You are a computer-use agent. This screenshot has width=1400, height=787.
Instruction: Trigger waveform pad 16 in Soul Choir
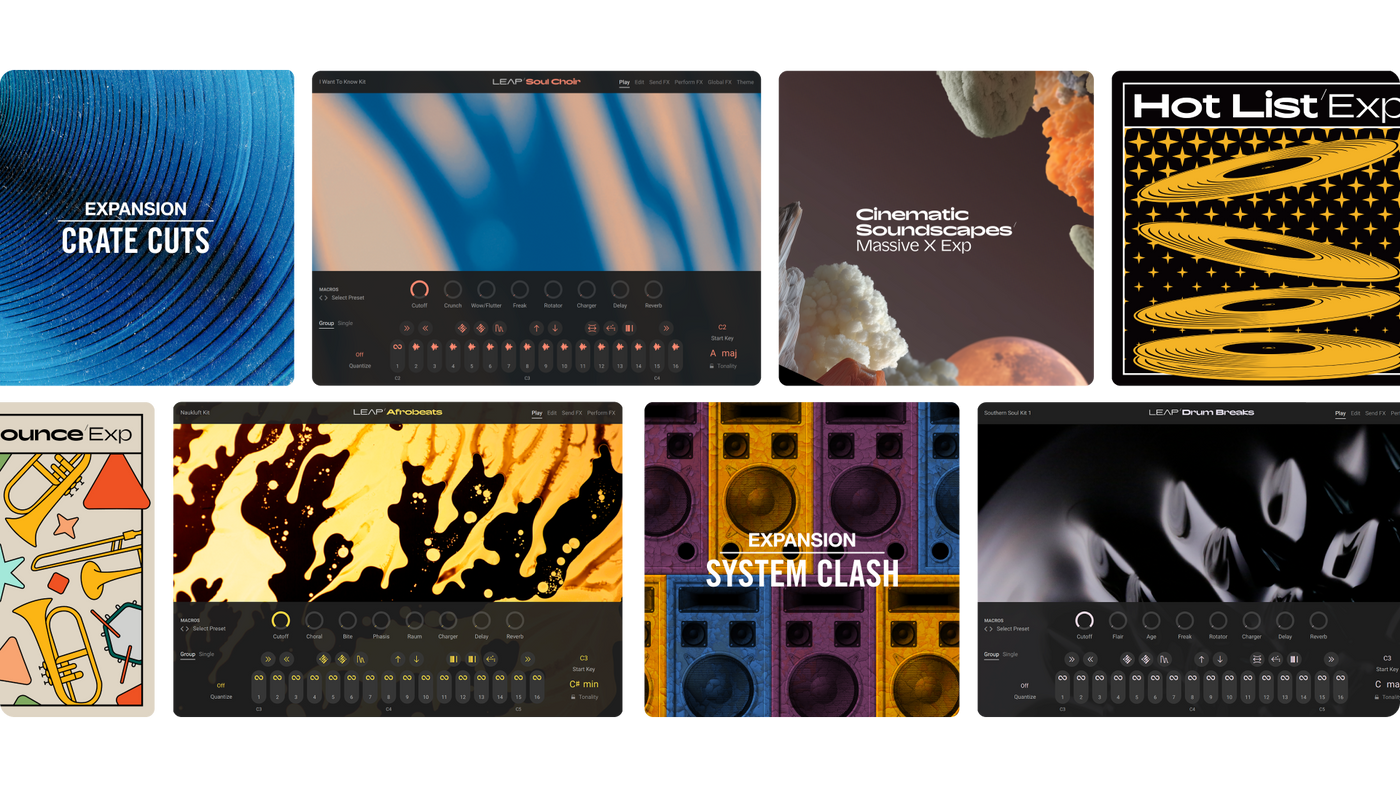(x=675, y=356)
